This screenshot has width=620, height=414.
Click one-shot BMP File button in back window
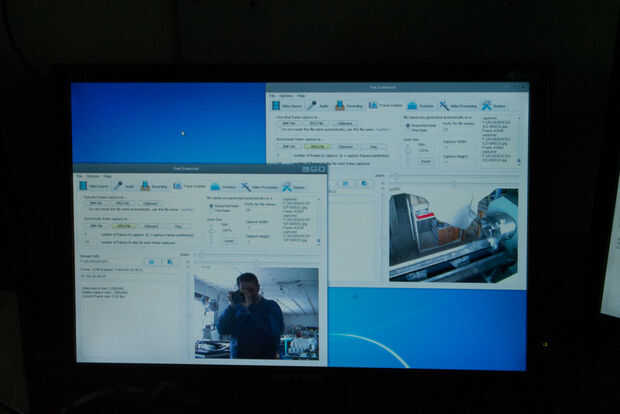(289, 123)
